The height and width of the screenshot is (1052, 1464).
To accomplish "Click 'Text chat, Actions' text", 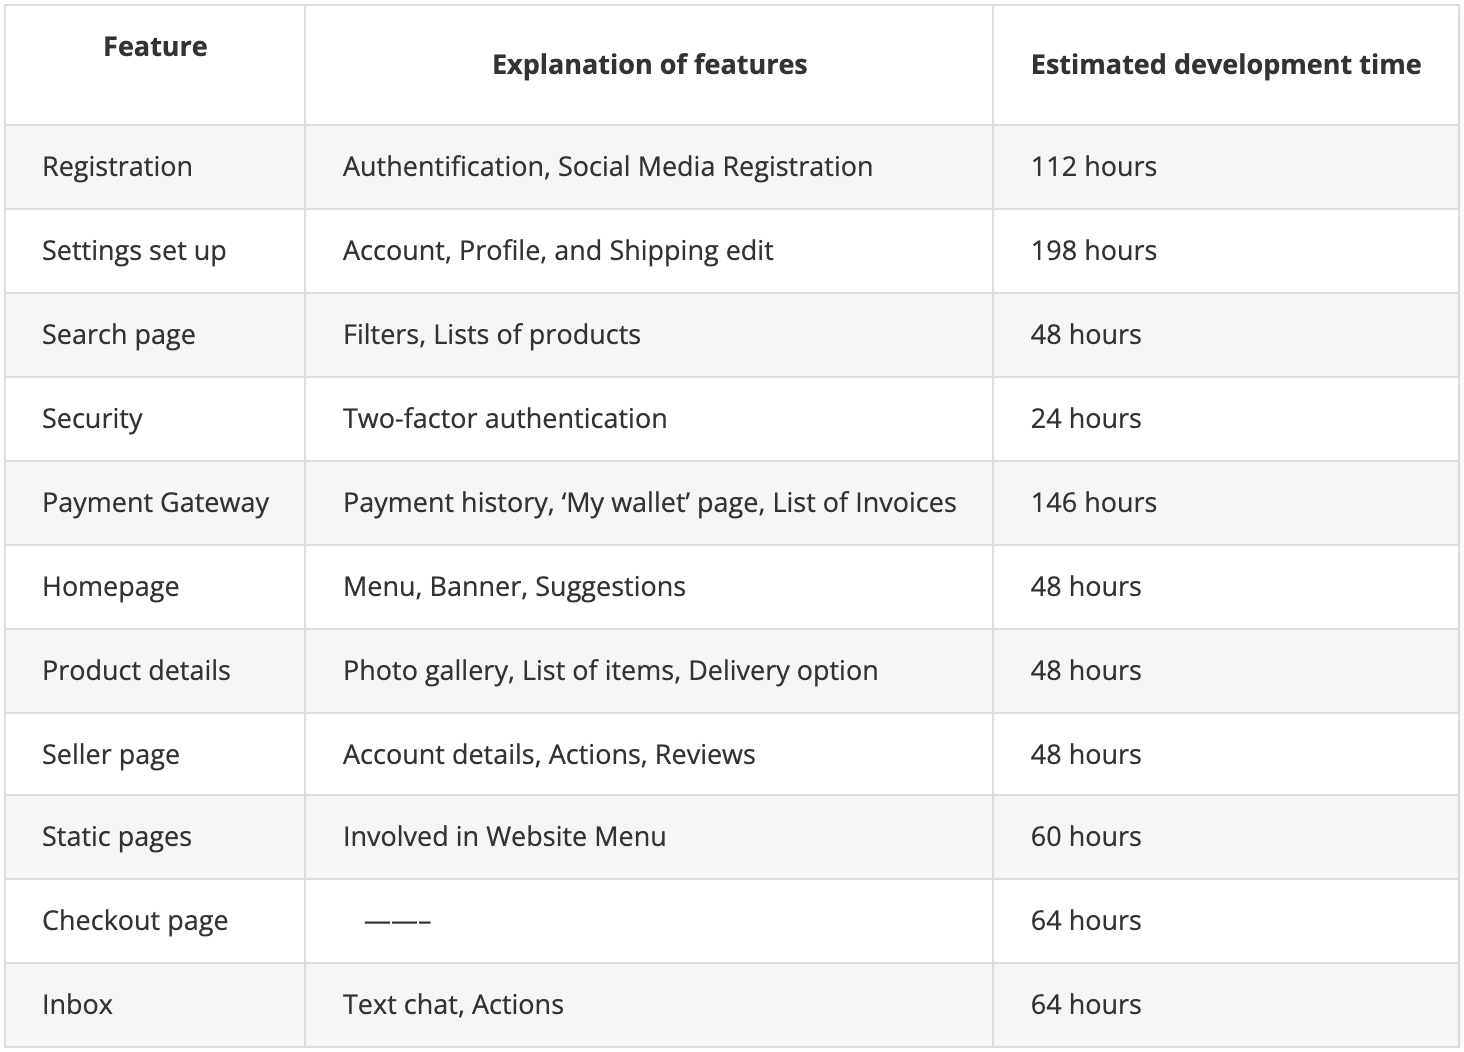I will (x=454, y=1005).
